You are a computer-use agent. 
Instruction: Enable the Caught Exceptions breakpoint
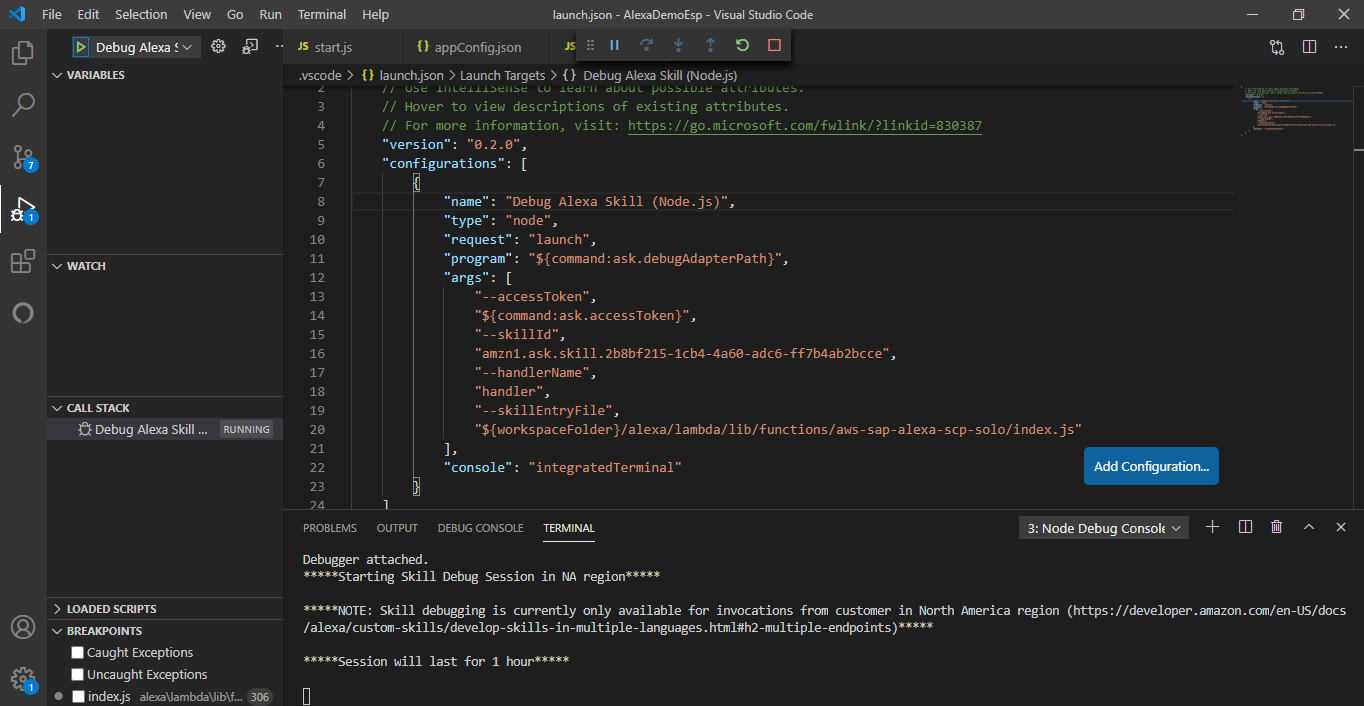click(x=77, y=652)
